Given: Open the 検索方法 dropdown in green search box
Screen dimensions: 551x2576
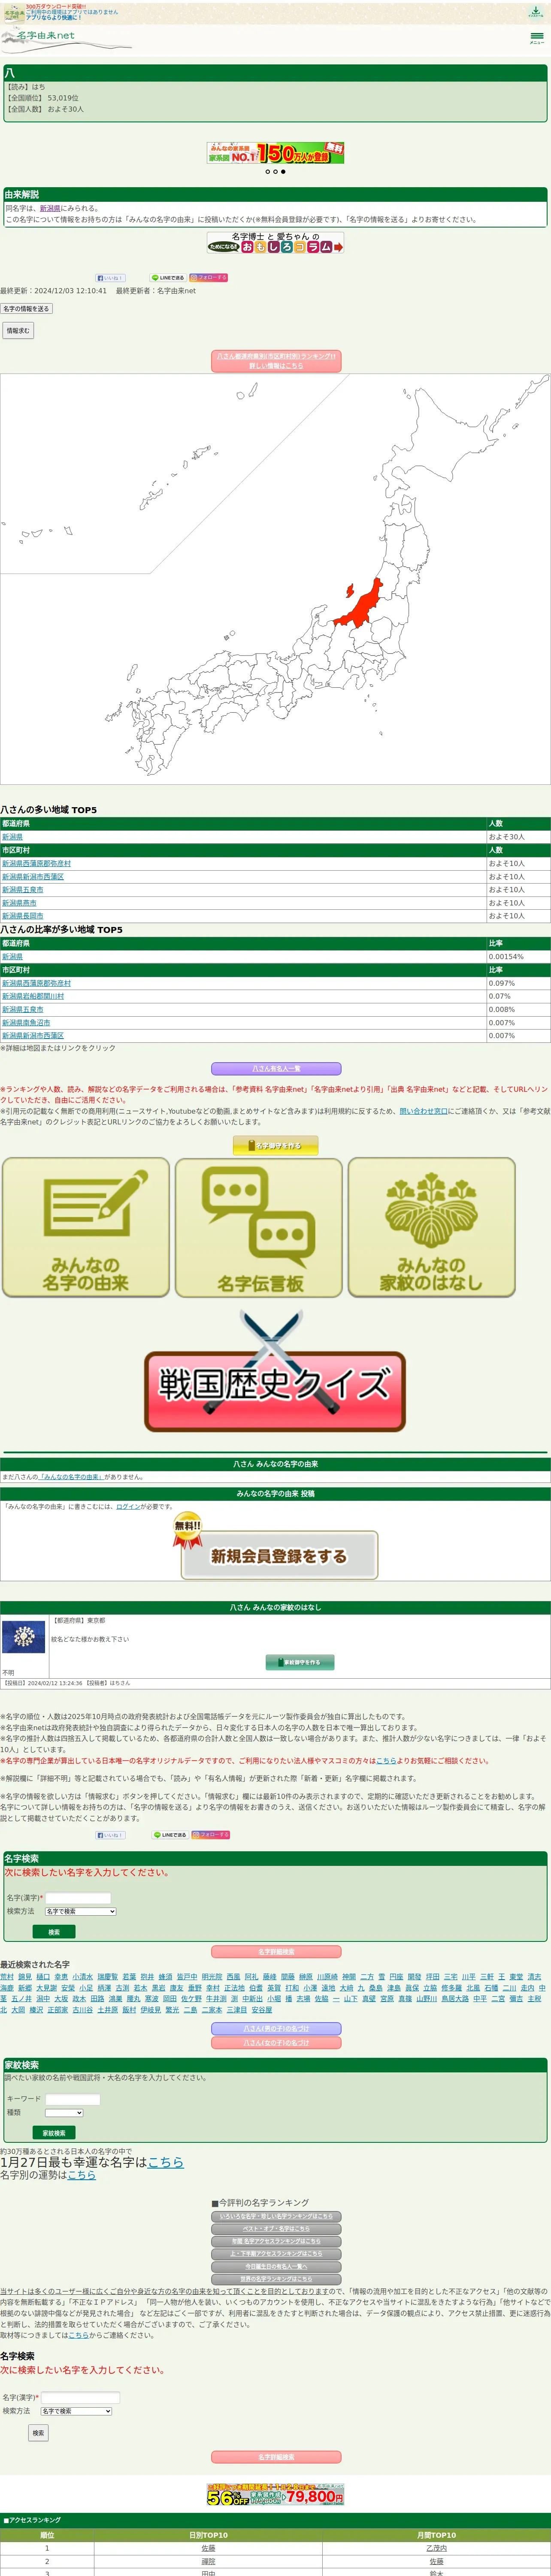Looking at the screenshot, I should point(80,1911).
